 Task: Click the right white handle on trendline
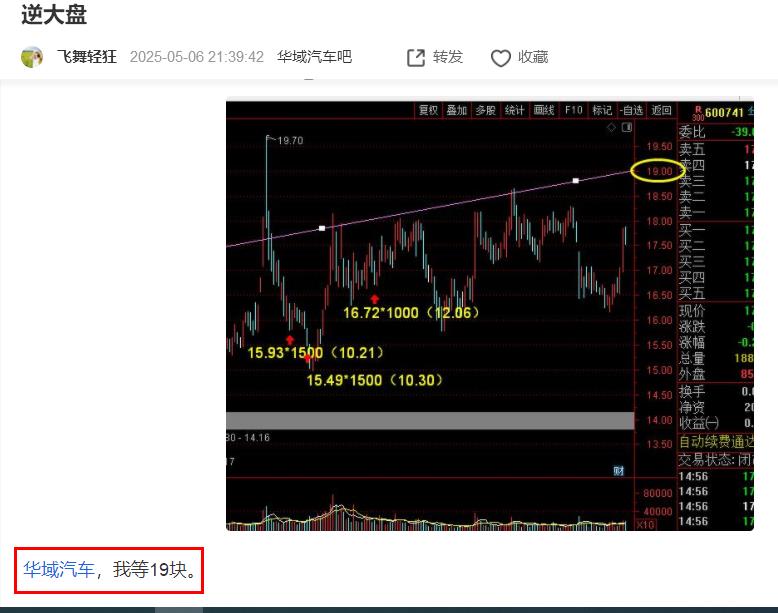click(x=576, y=181)
